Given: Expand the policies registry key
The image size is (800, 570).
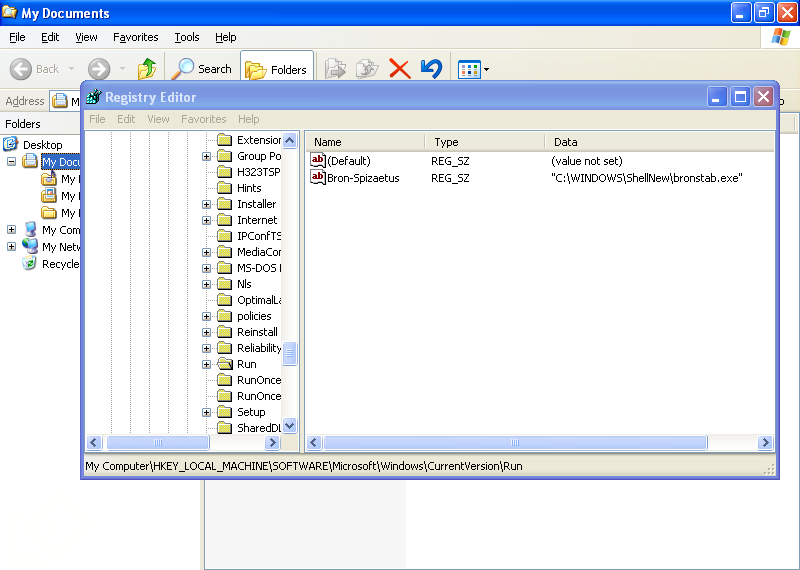Looking at the screenshot, I should 206,316.
